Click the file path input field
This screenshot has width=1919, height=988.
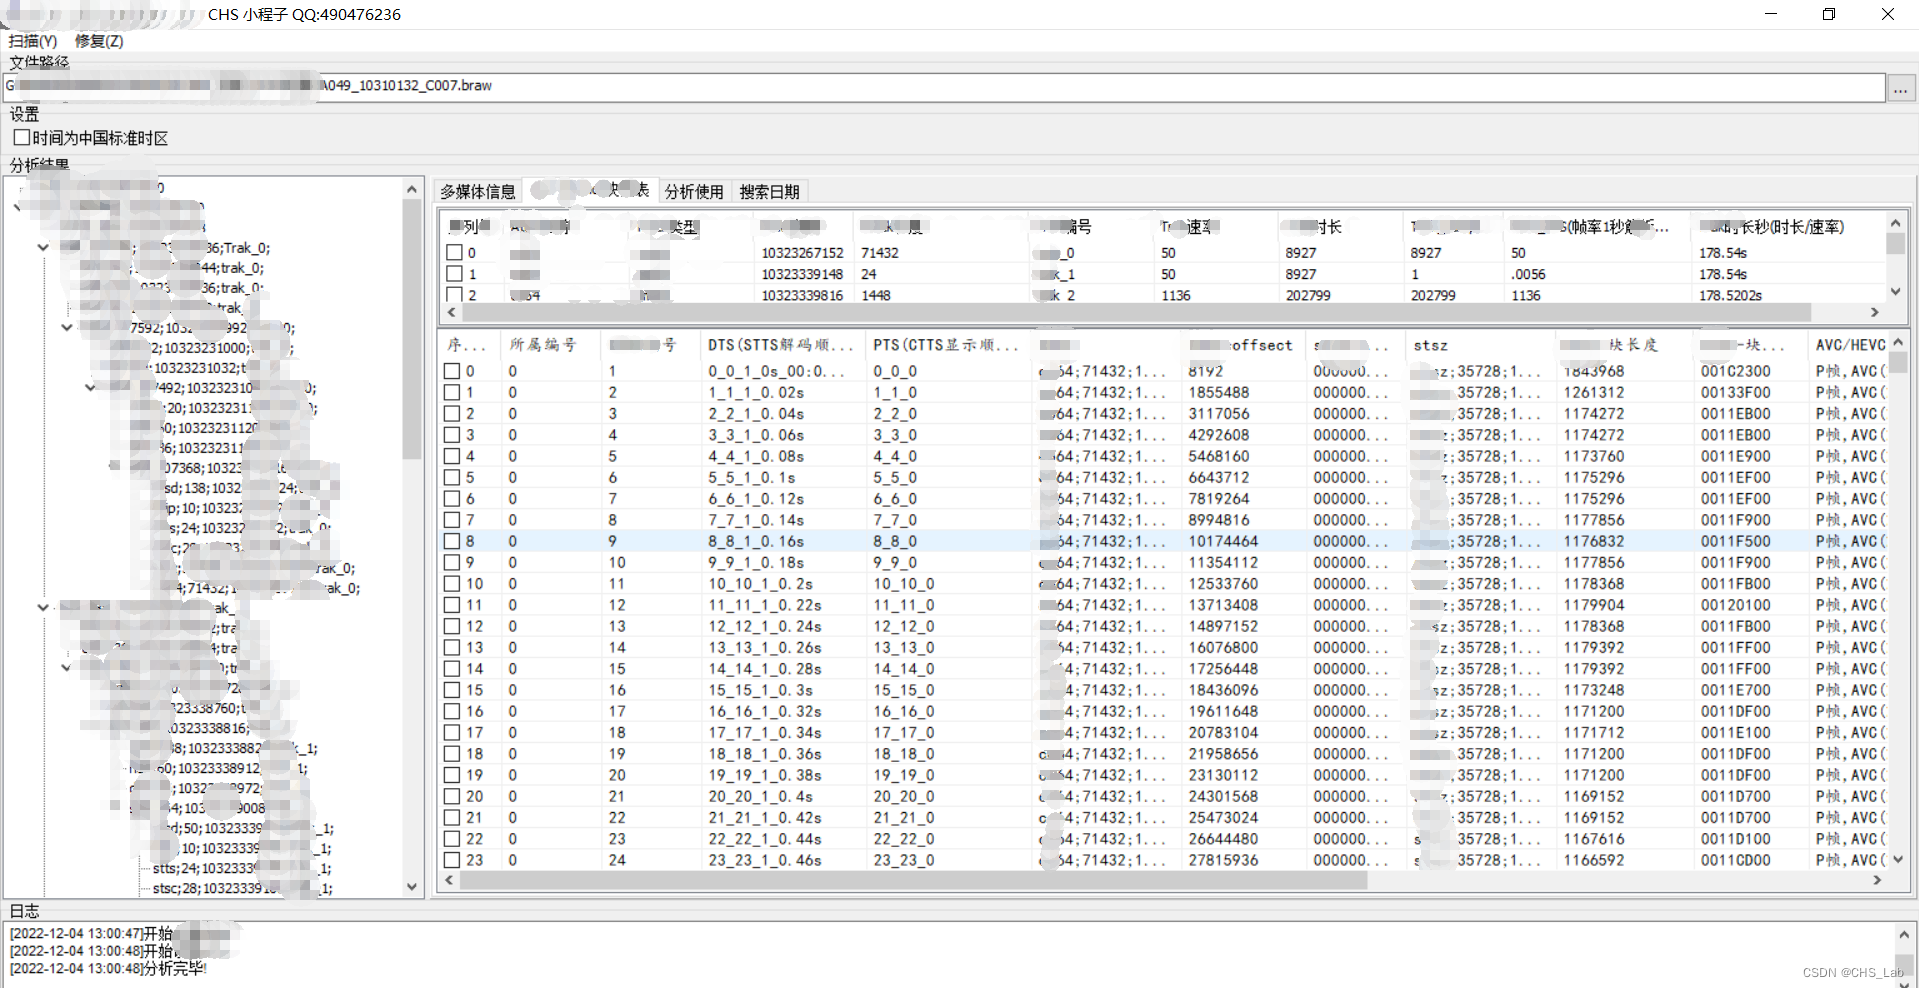(944, 86)
